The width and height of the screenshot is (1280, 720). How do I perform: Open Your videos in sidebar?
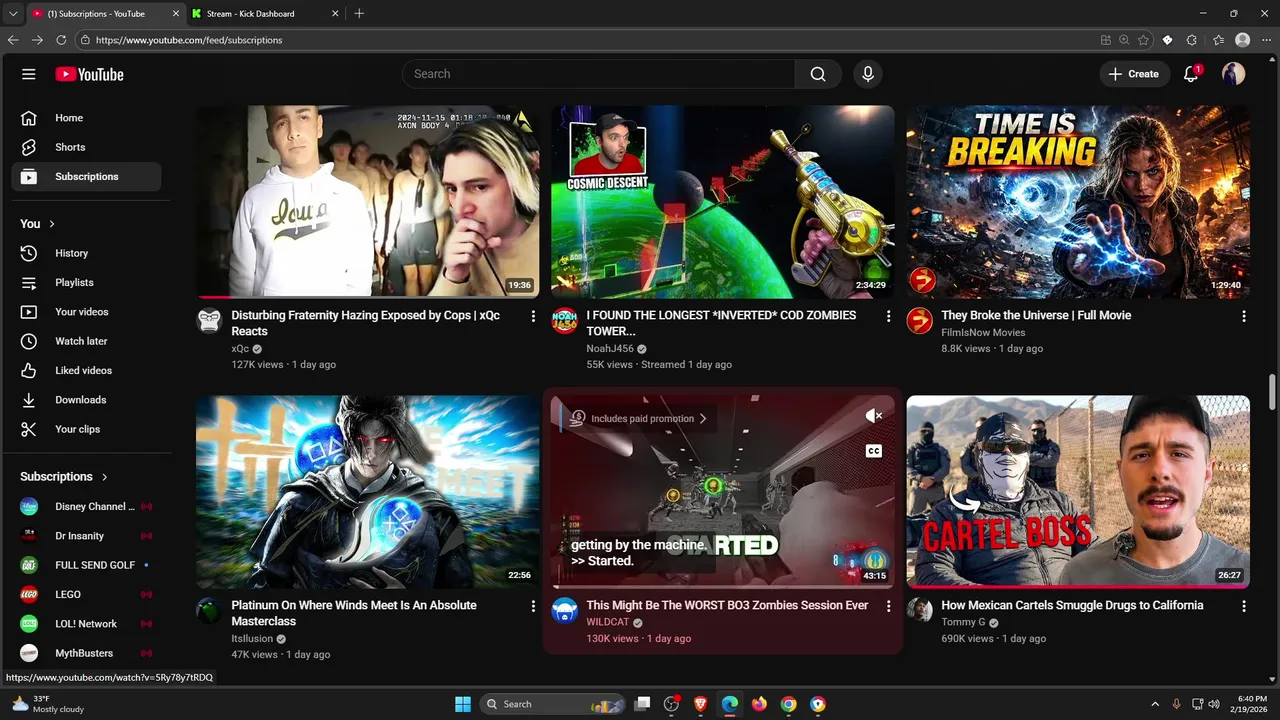coord(86,312)
